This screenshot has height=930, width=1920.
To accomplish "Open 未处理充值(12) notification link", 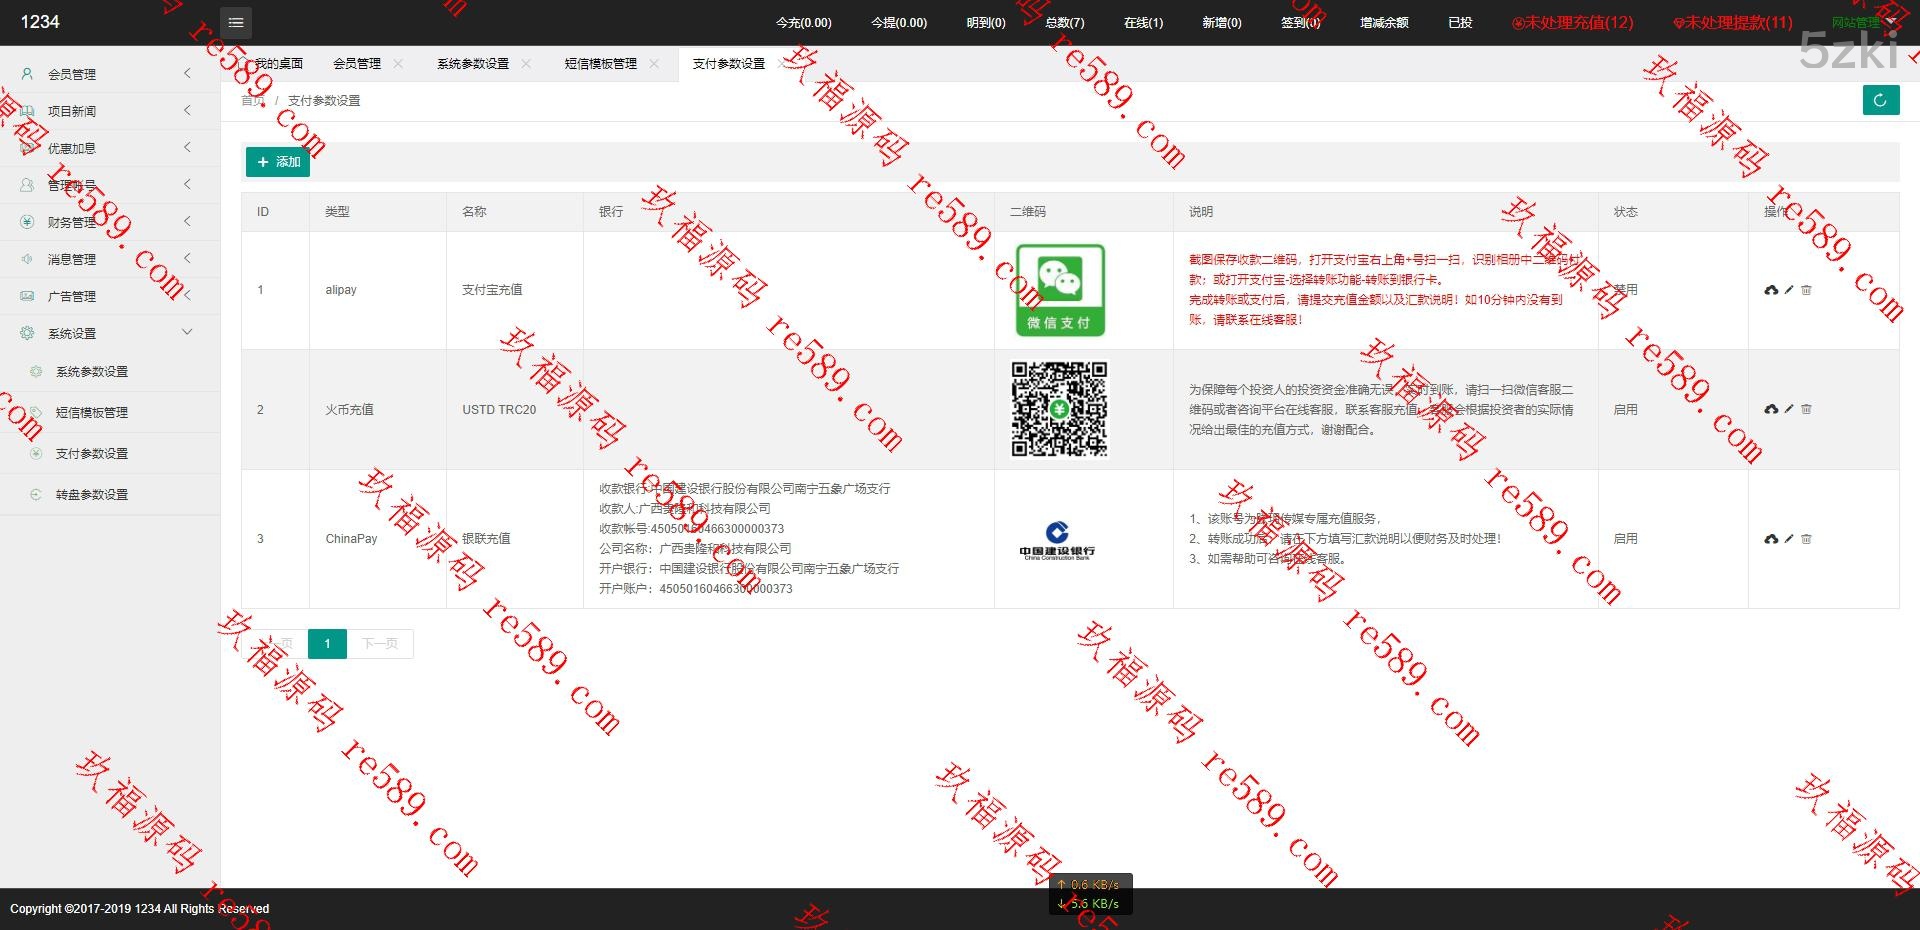I will [x=1572, y=22].
